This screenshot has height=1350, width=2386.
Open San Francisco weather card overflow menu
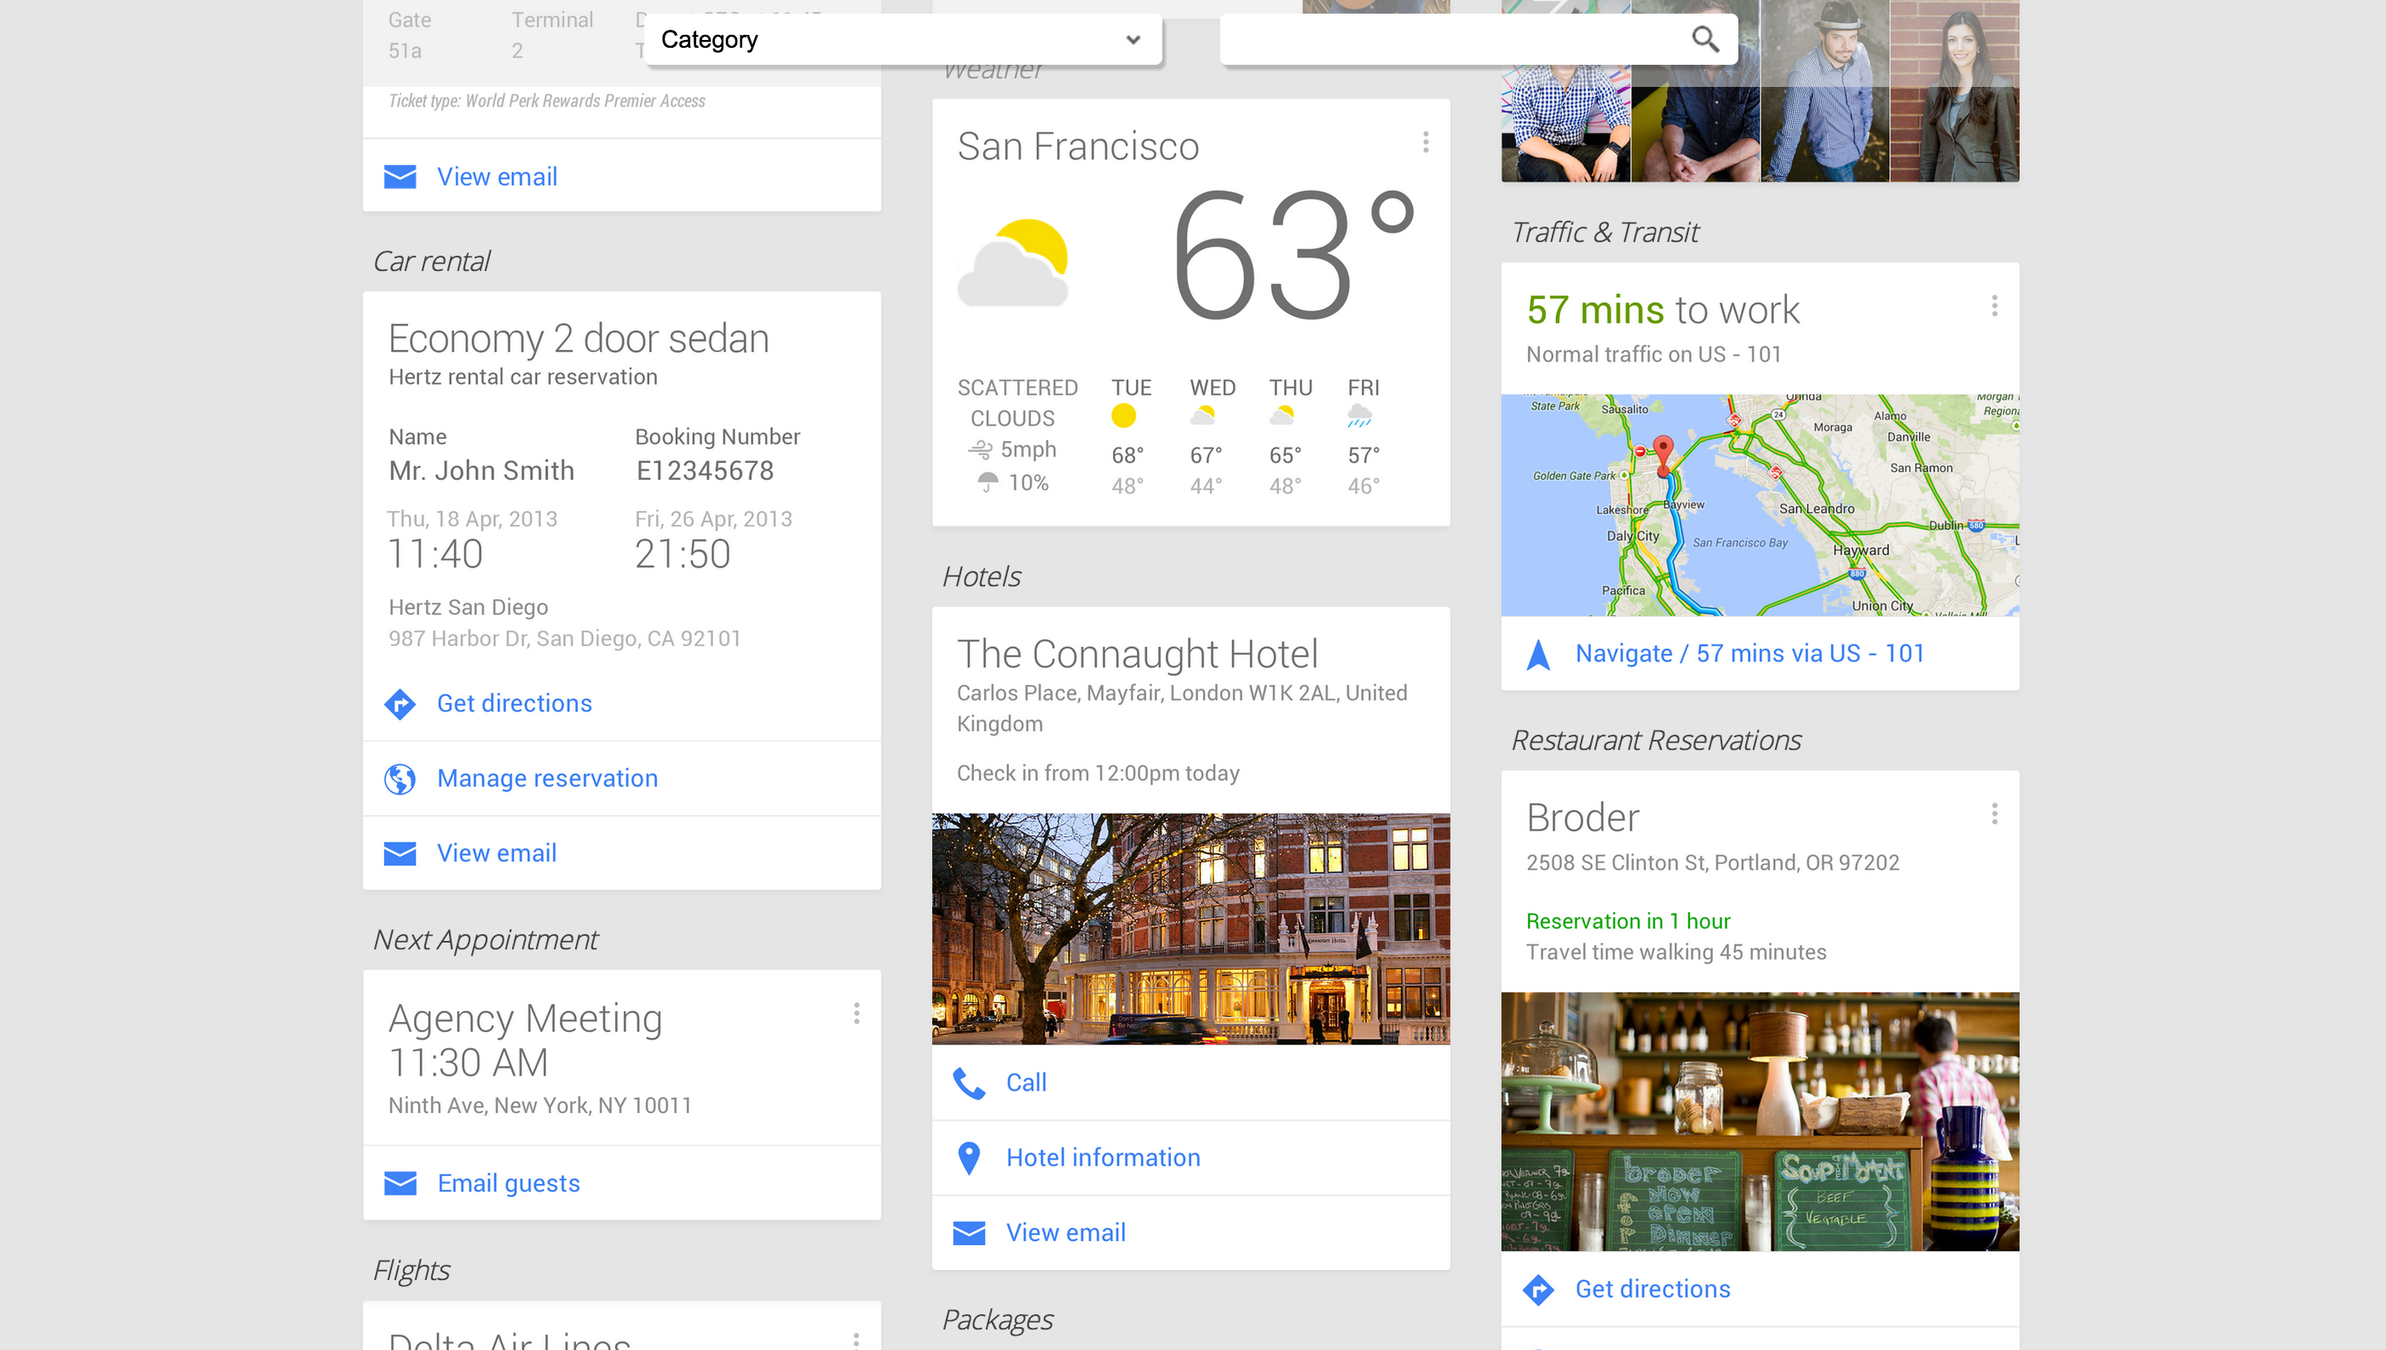tap(1426, 143)
